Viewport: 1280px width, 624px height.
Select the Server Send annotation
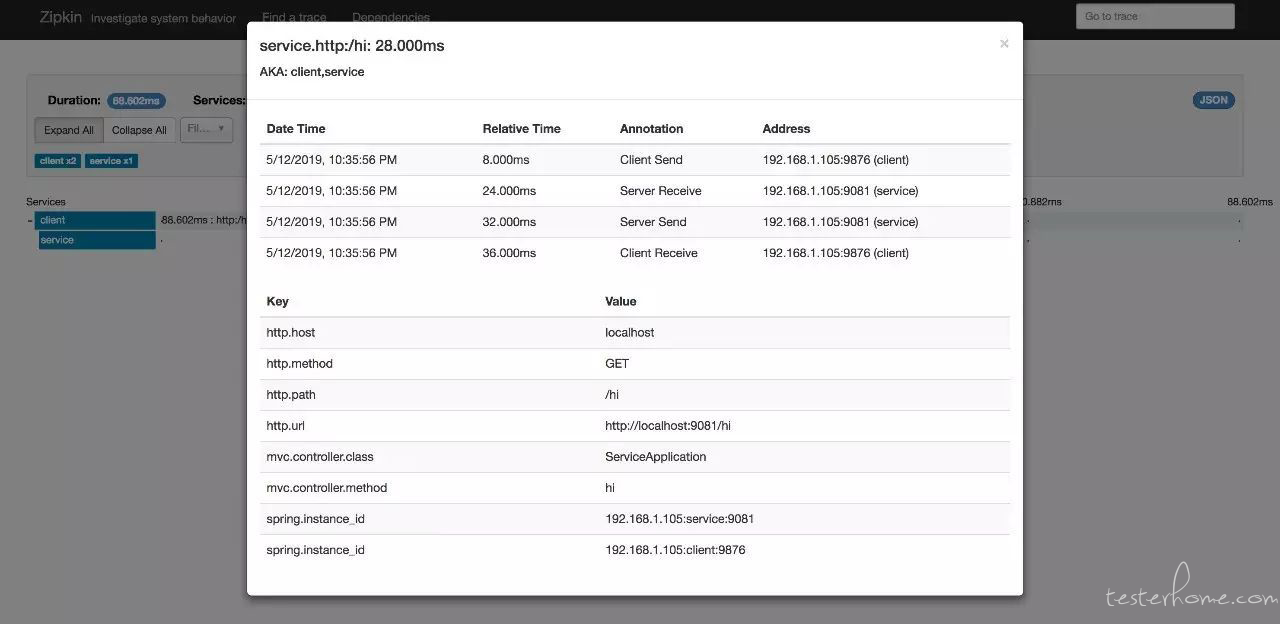[653, 221]
